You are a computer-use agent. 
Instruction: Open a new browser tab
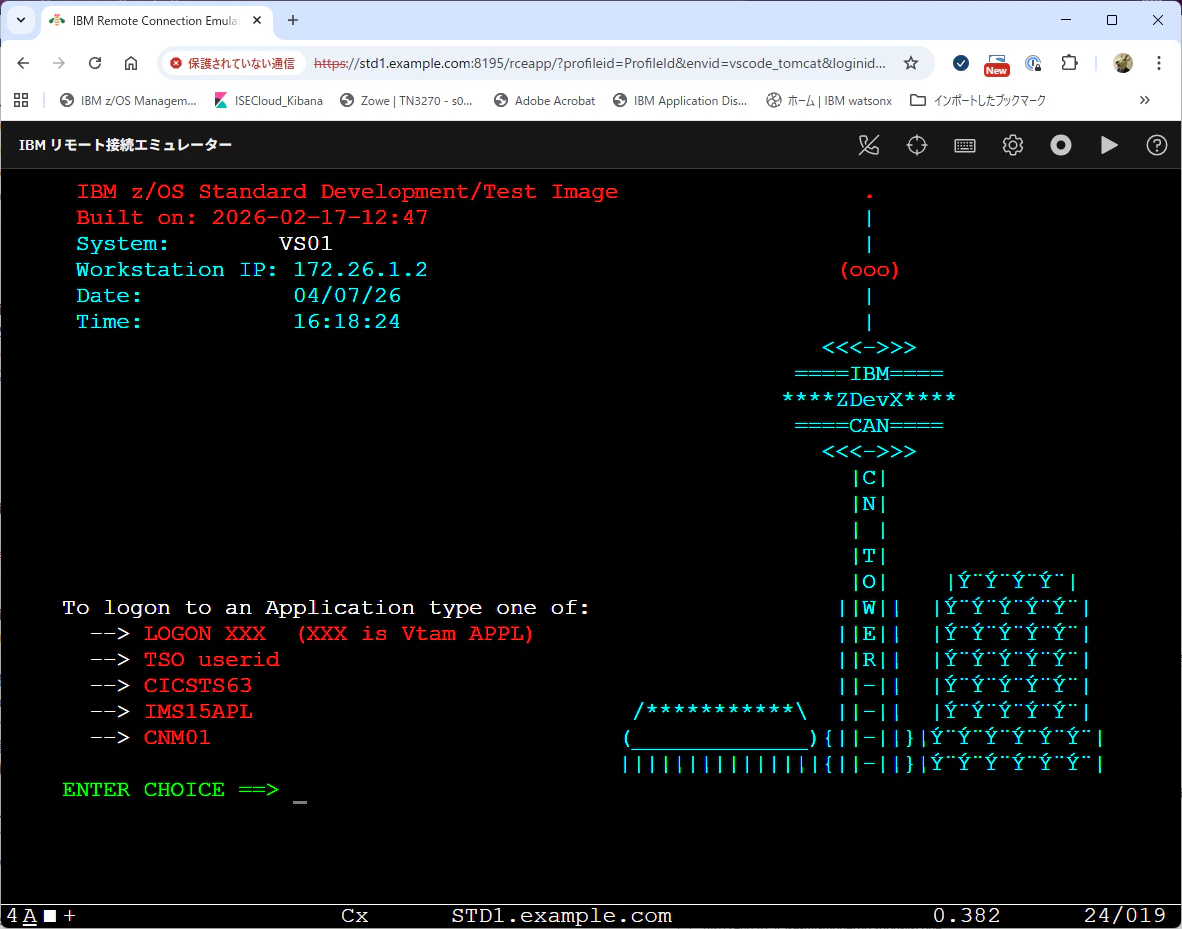pos(293,20)
